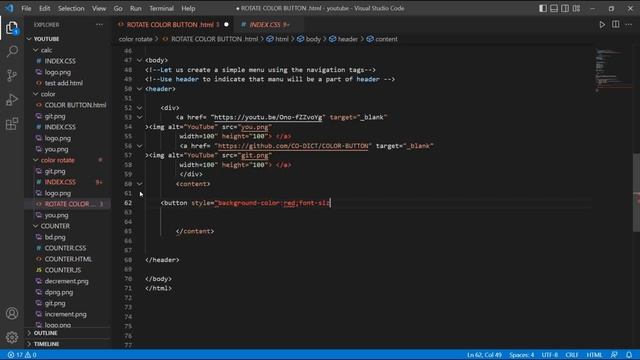Open Run menu
This screenshot has width=640, height=360.
pos(136,8)
